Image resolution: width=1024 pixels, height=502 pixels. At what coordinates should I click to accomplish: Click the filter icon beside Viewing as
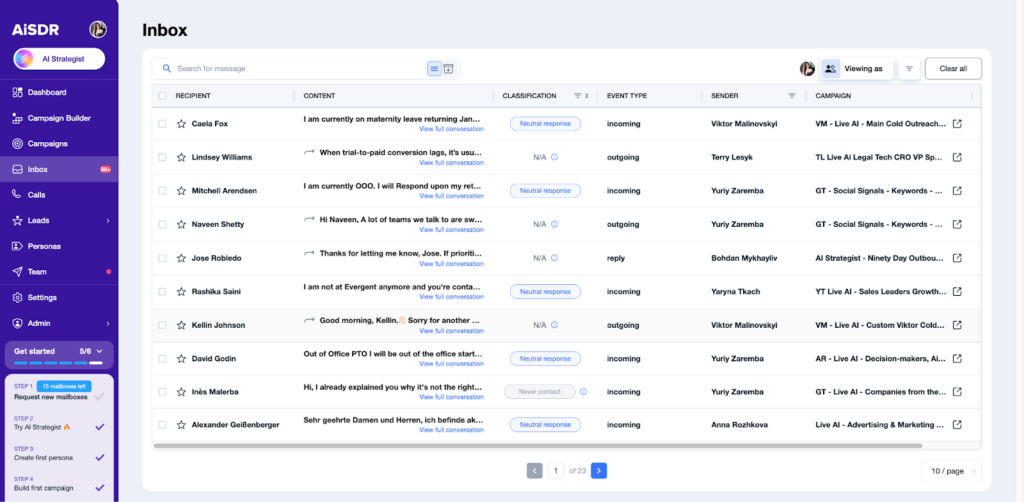click(x=909, y=69)
